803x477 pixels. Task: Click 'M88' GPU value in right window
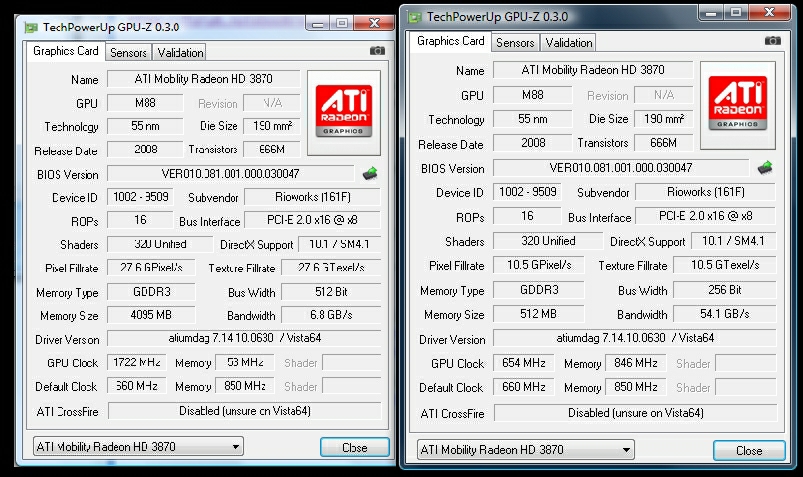click(533, 95)
